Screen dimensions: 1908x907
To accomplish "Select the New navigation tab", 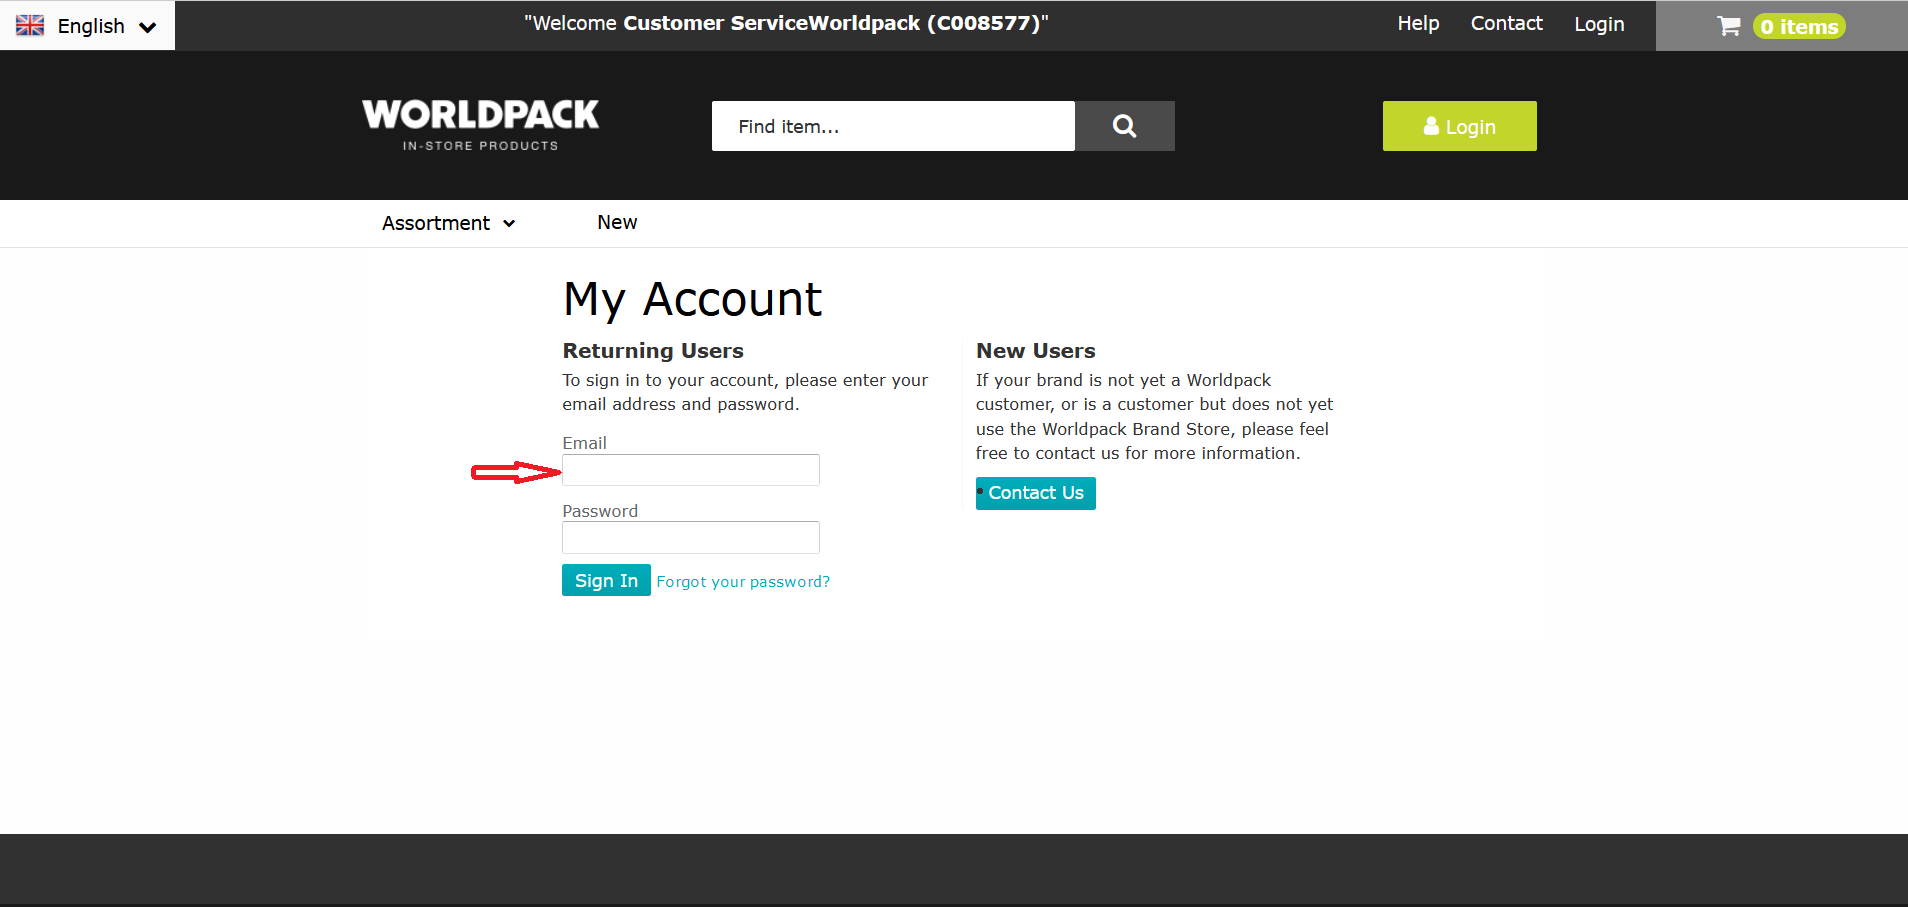I will pyautogui.click(x=617, y=223).
